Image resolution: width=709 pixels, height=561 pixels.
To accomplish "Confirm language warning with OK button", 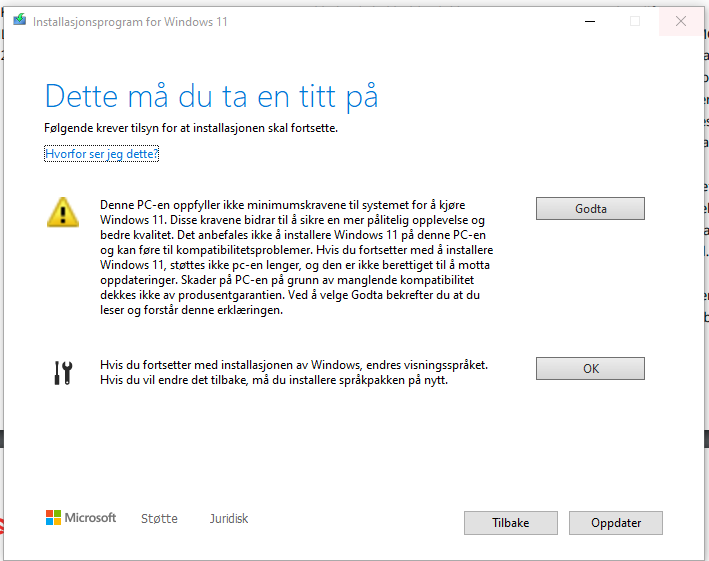I will click(x=590, y=368).
